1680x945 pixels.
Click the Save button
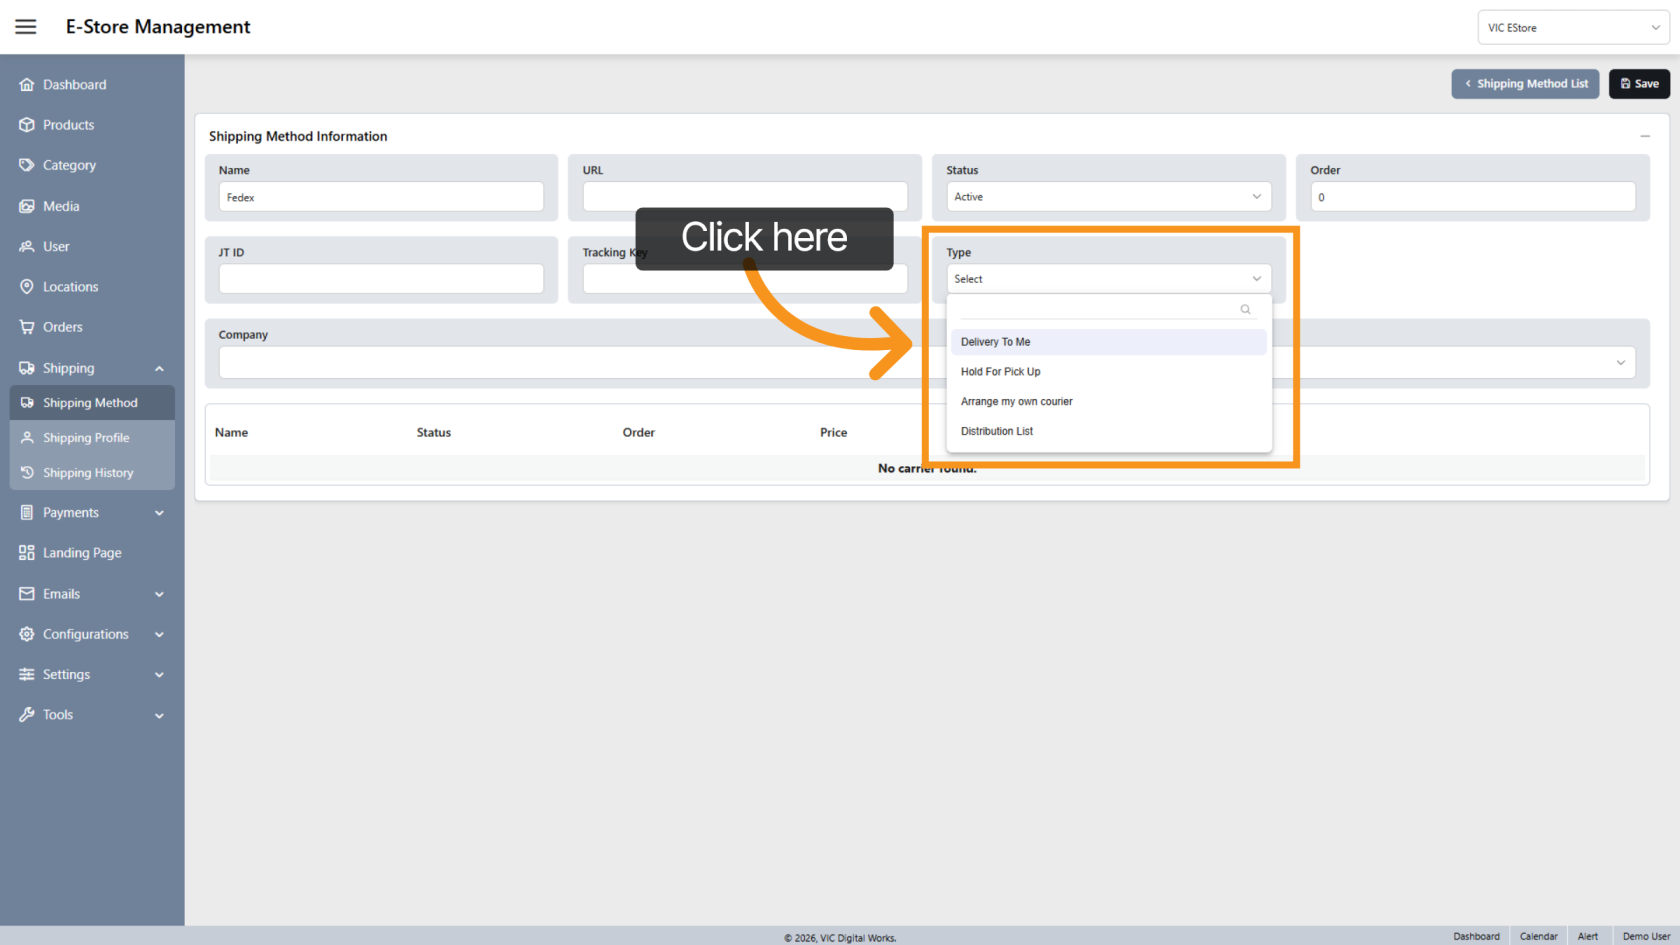pyautogui.click(x=1639, y=84)
